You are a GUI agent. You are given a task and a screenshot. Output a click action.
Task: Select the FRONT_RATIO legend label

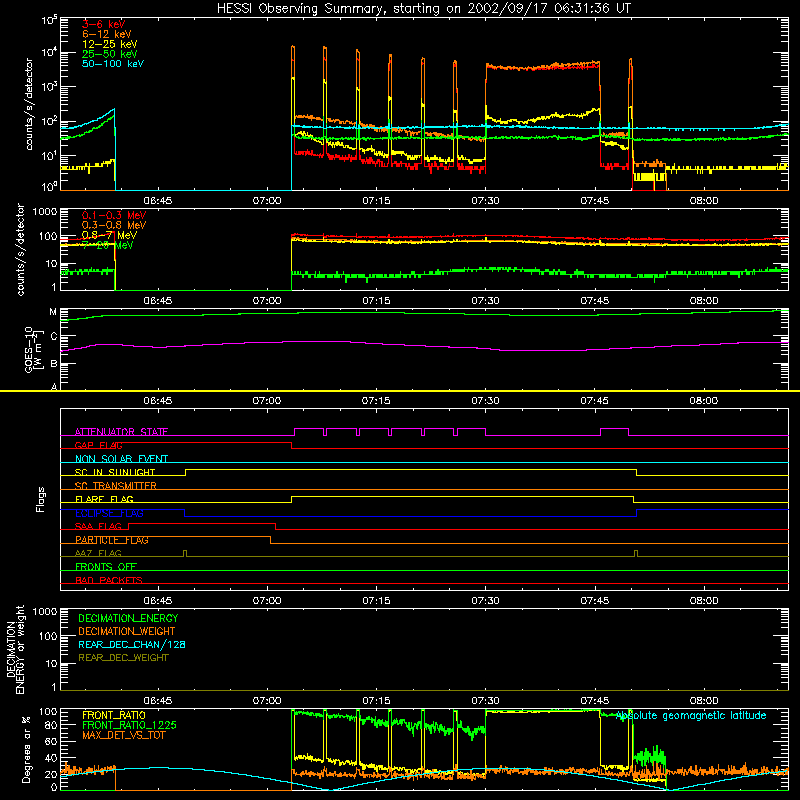pyautogui.click(x=114, y=715)
